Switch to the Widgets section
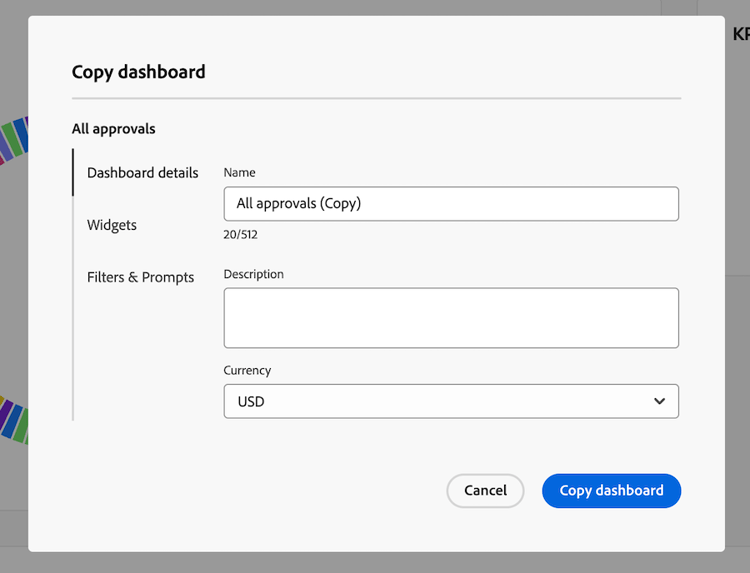Image resolution: width=750 pixels, height=573 pixels. coord(112,225)
